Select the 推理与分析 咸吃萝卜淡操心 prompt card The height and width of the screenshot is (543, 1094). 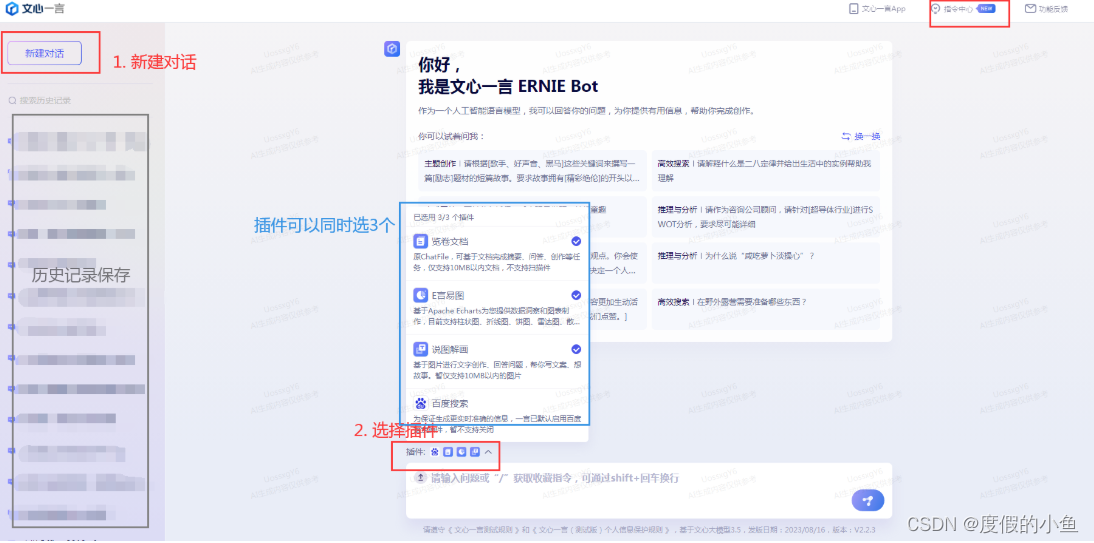point(765,263)
